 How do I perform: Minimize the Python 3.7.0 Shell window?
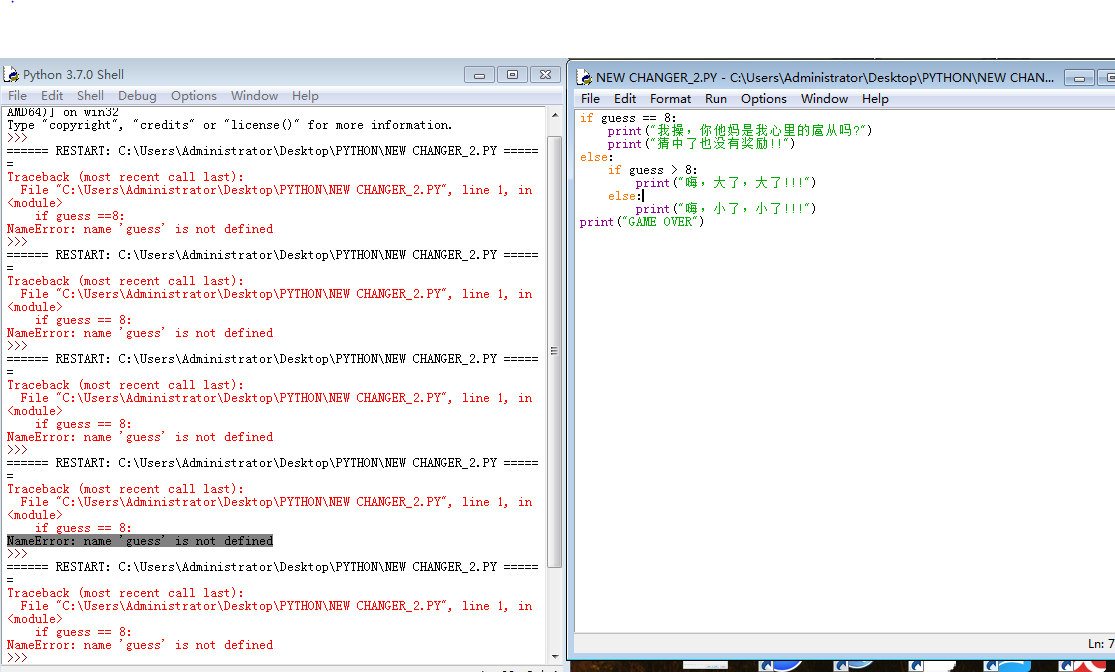point(479,75)
